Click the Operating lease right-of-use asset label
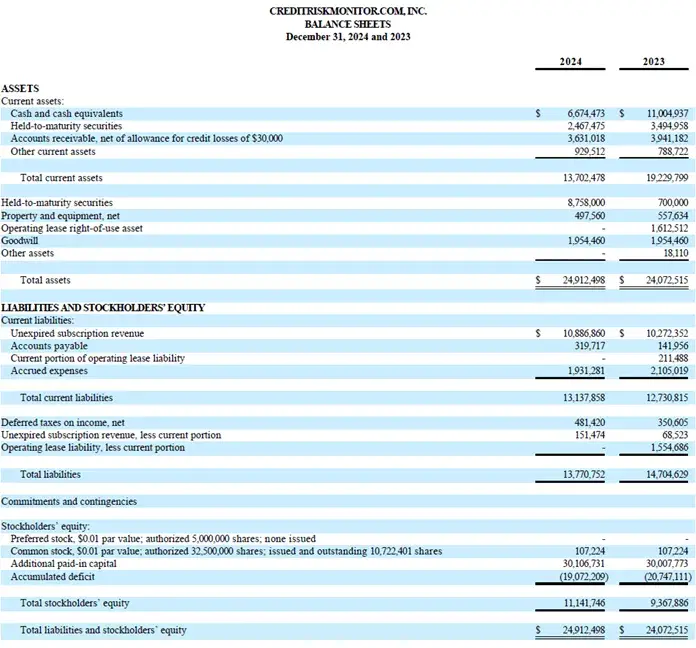The width and height of the screenshot is (696, 648). point(72,228)
